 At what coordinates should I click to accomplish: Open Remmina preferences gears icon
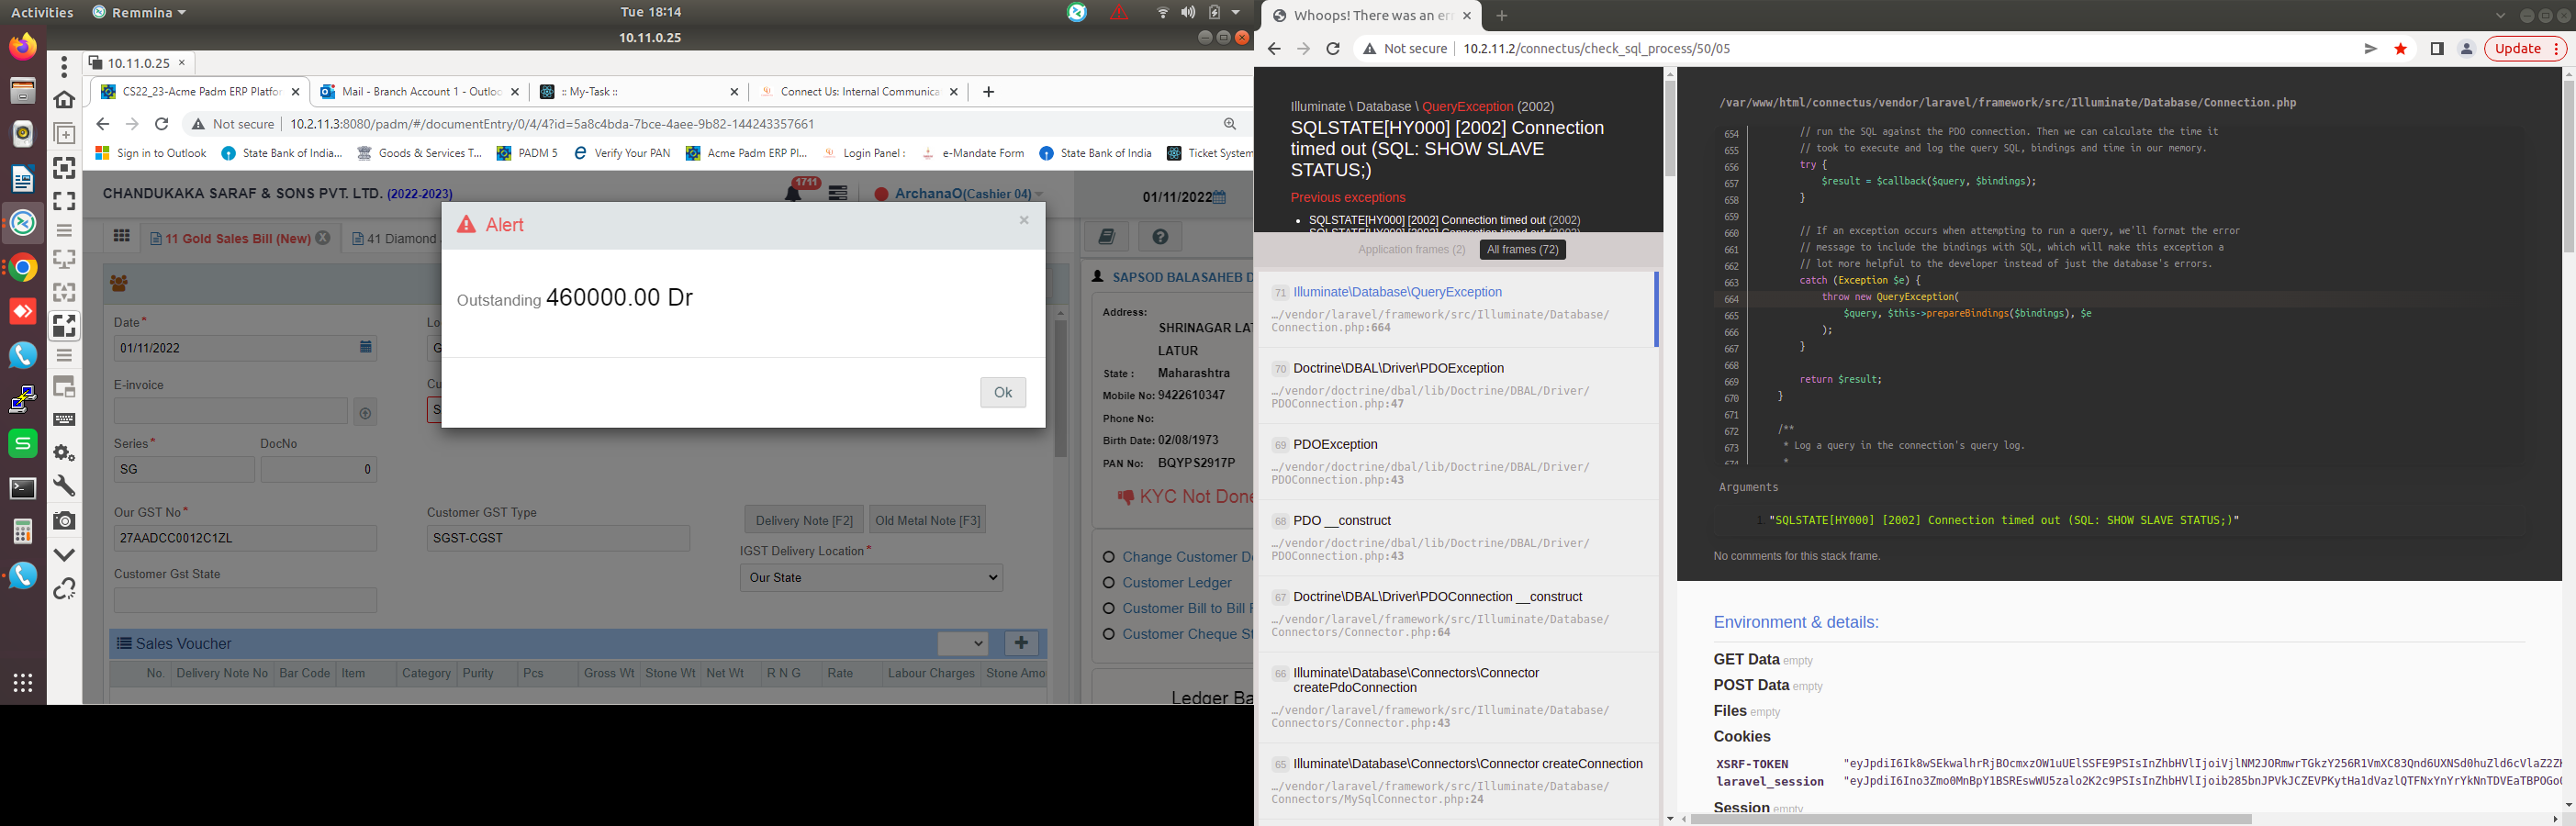[x=64, y=453]
